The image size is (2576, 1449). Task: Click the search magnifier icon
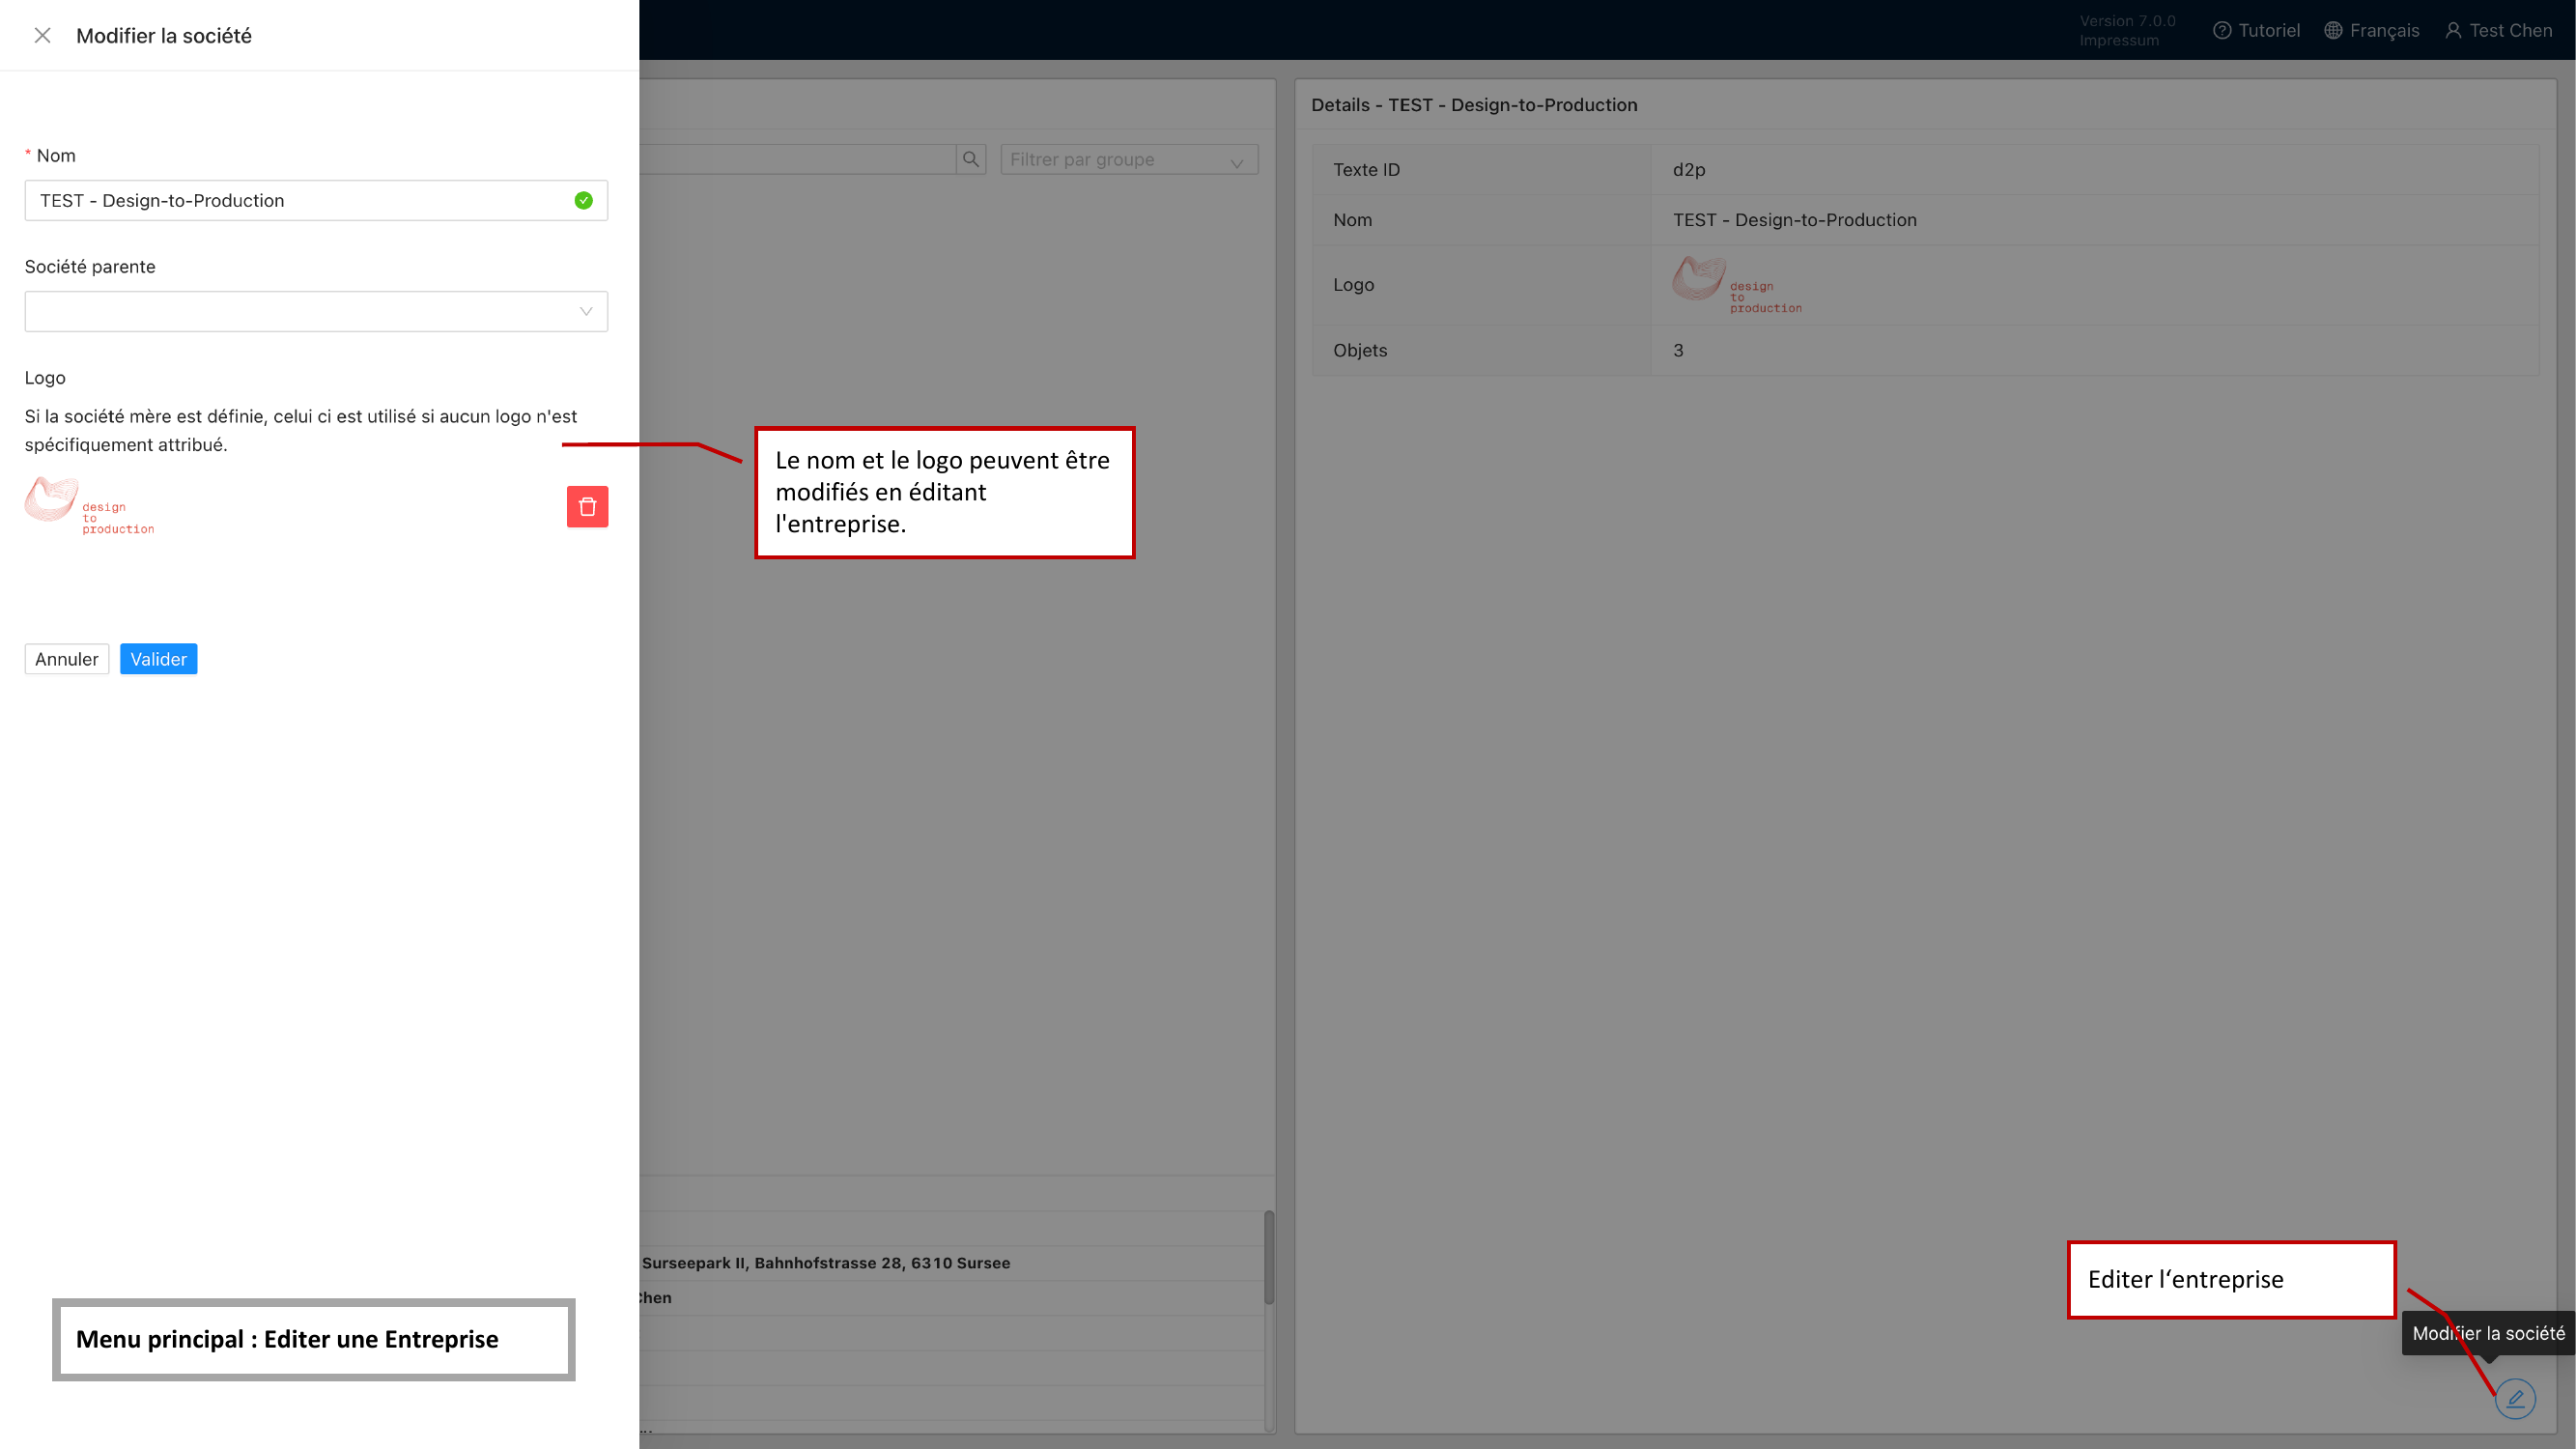point(969,158)
